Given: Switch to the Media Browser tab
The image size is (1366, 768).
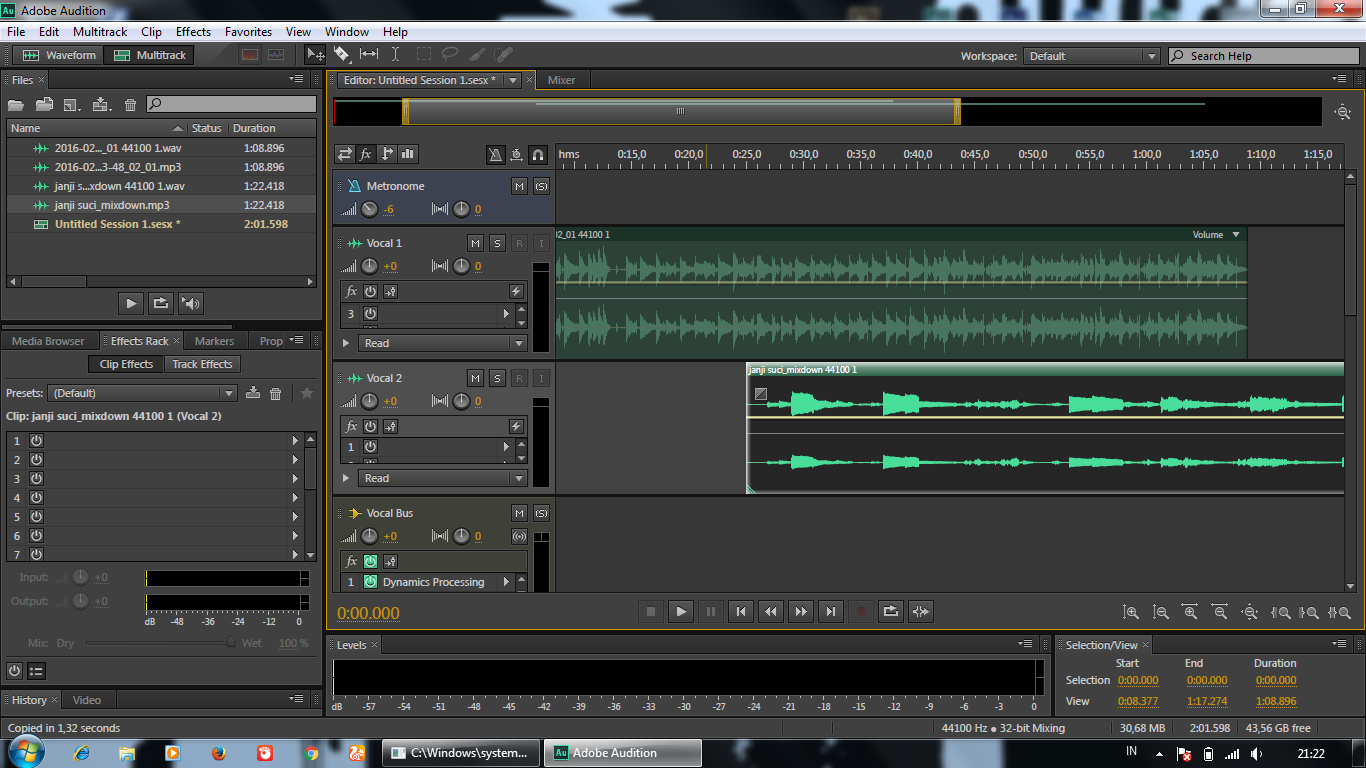Looking at the screenshot, I should pos(48,341).
